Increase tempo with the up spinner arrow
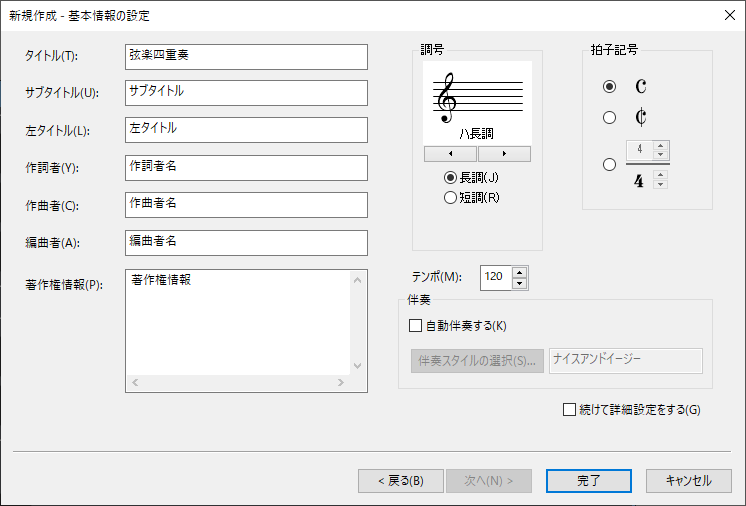Viewport: 746px width, 506px height. [520, 272]
